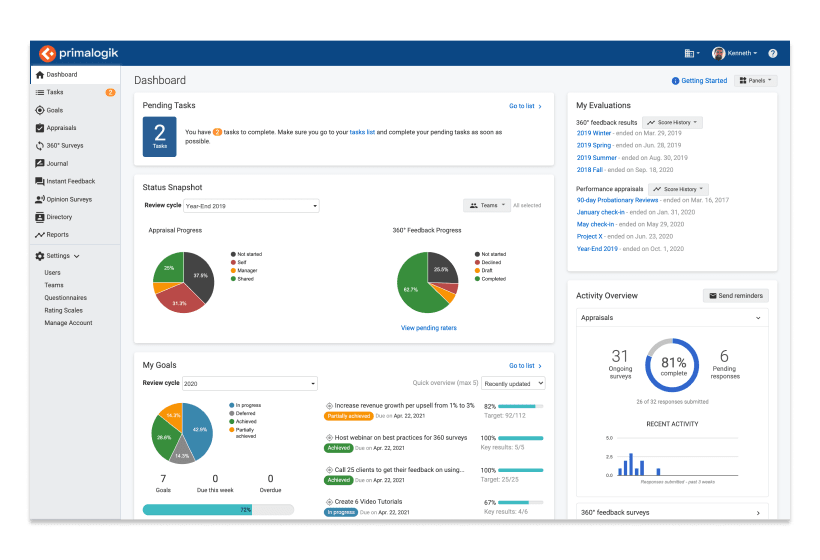
Task: Click the Journal icon in sidebar
Action: [x=40, y=163]
